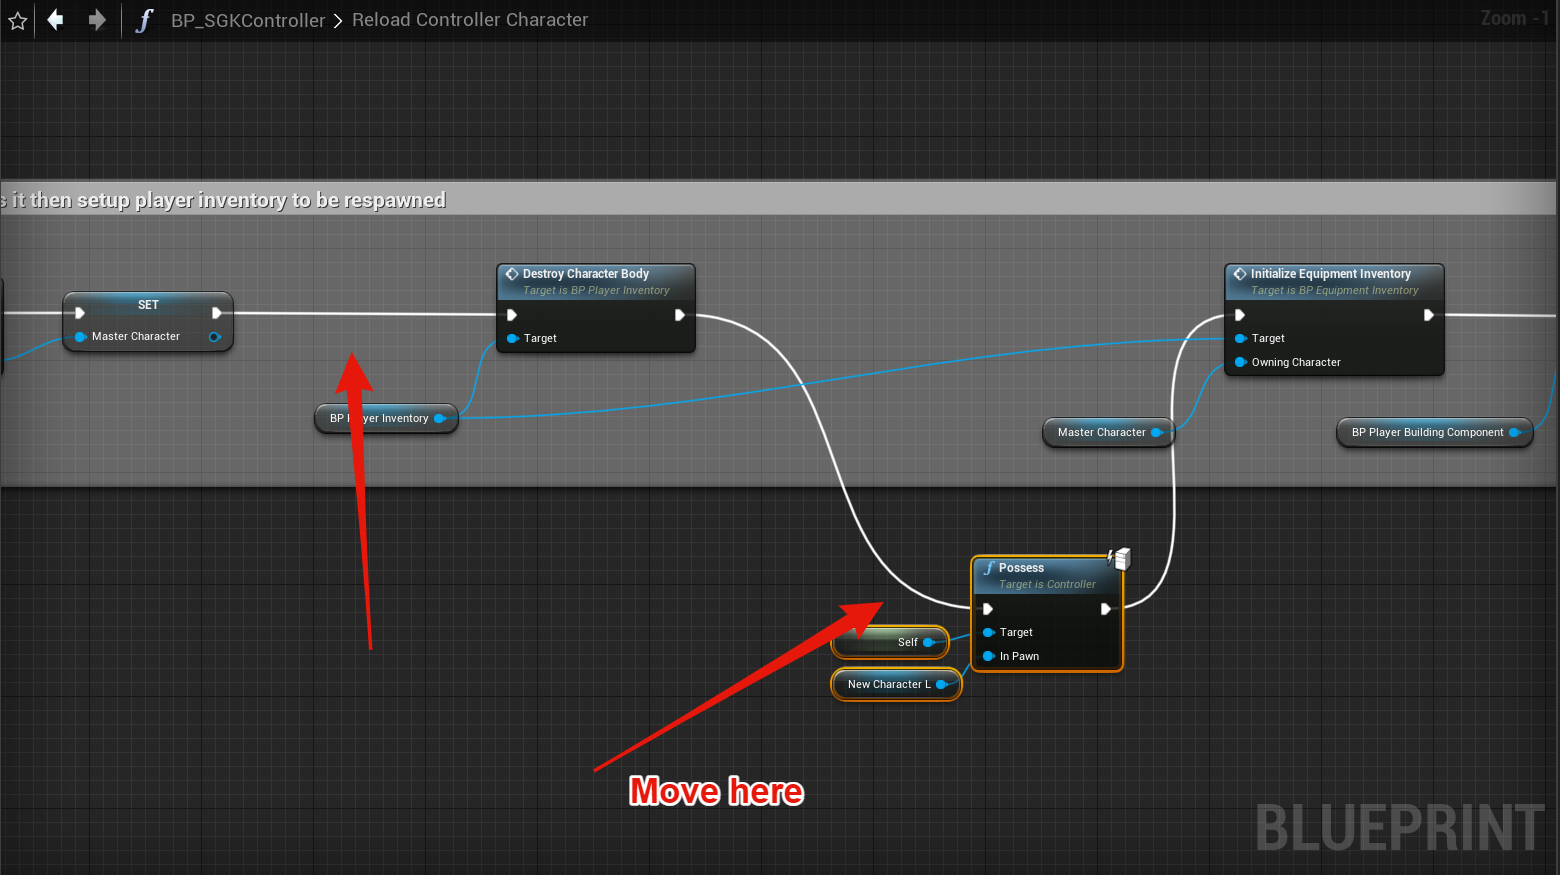Open the BP_SGKController breadcrumb
Screen dimensions: 1560x875
tap(248, 20)
